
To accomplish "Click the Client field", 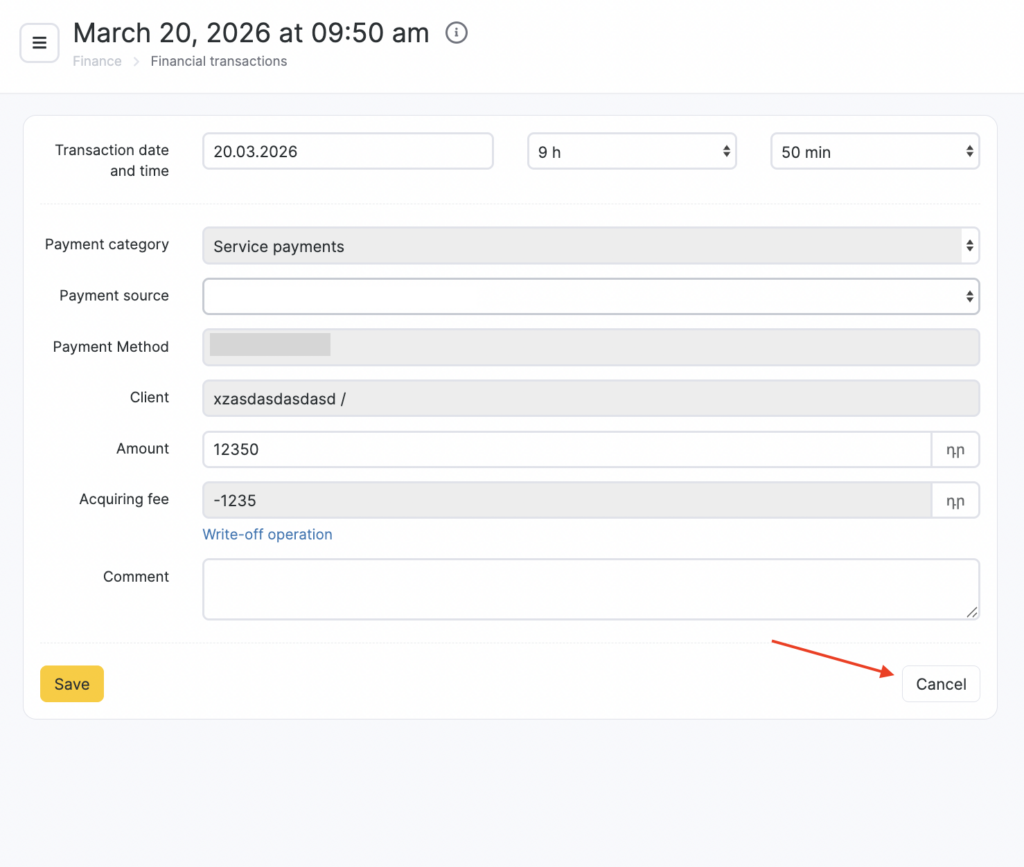I will 590,398.
